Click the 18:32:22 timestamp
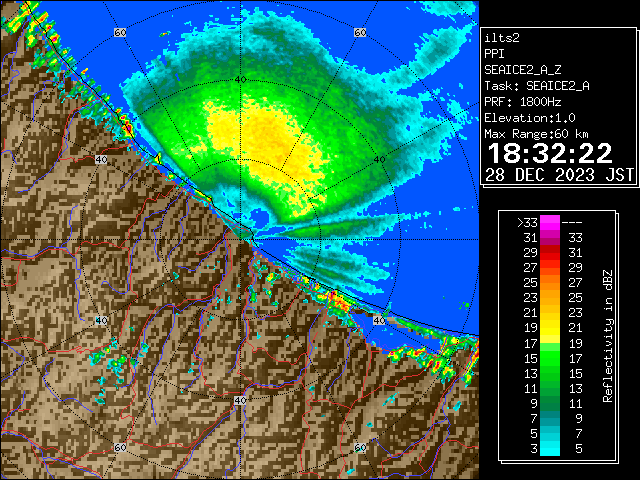640x480 pixels. 550,153
